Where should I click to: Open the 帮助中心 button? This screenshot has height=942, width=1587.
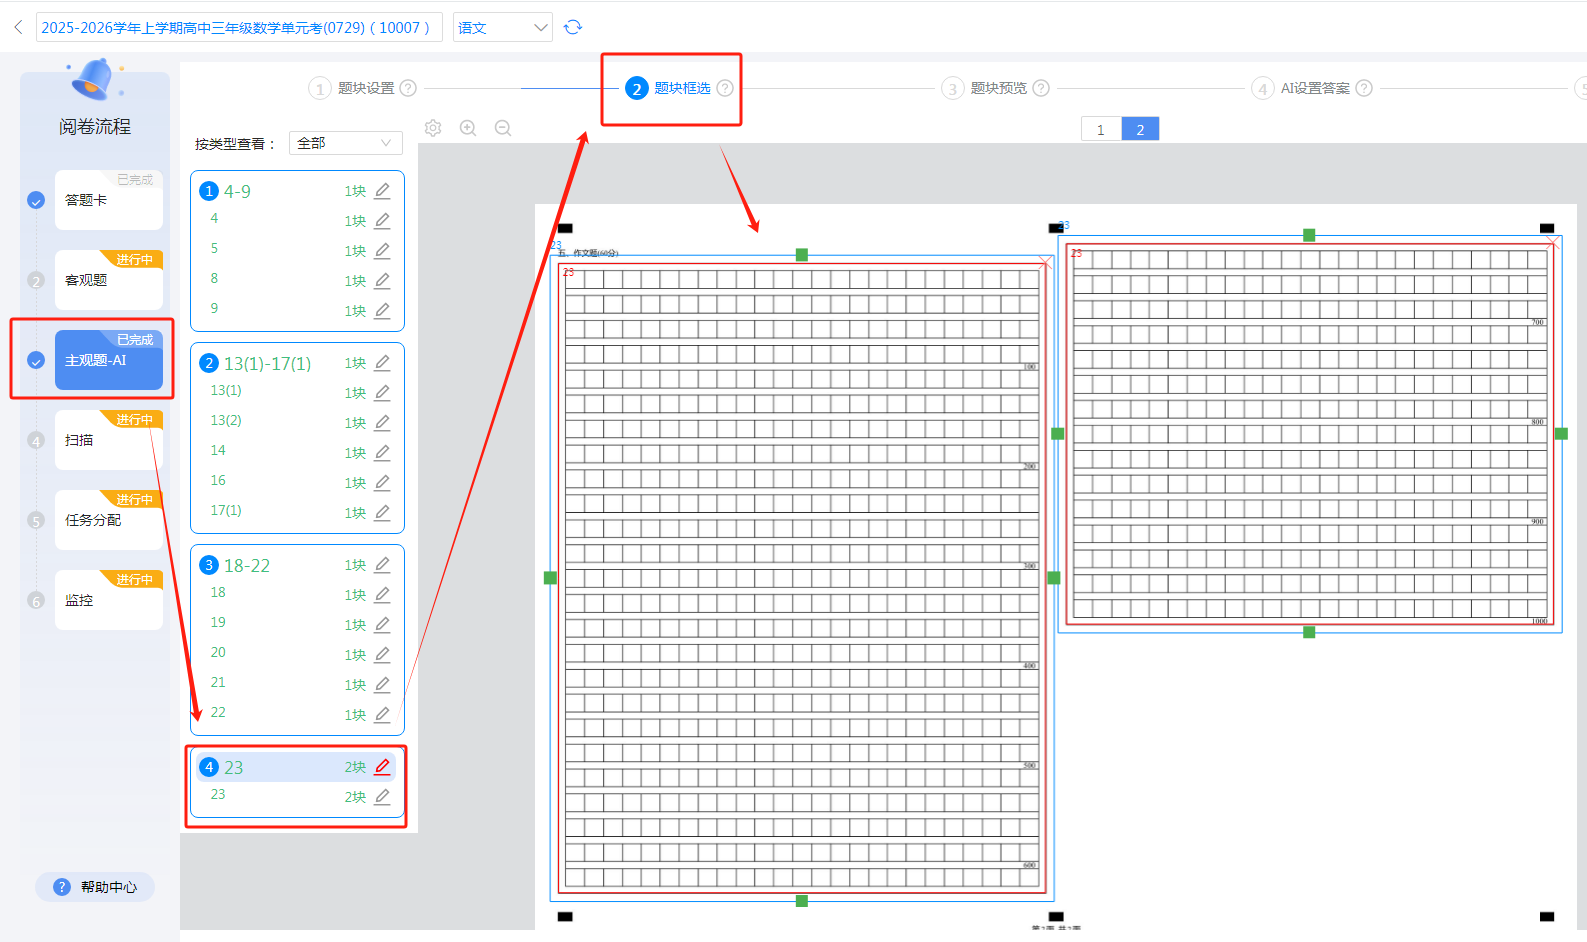(x=96, y=887)
